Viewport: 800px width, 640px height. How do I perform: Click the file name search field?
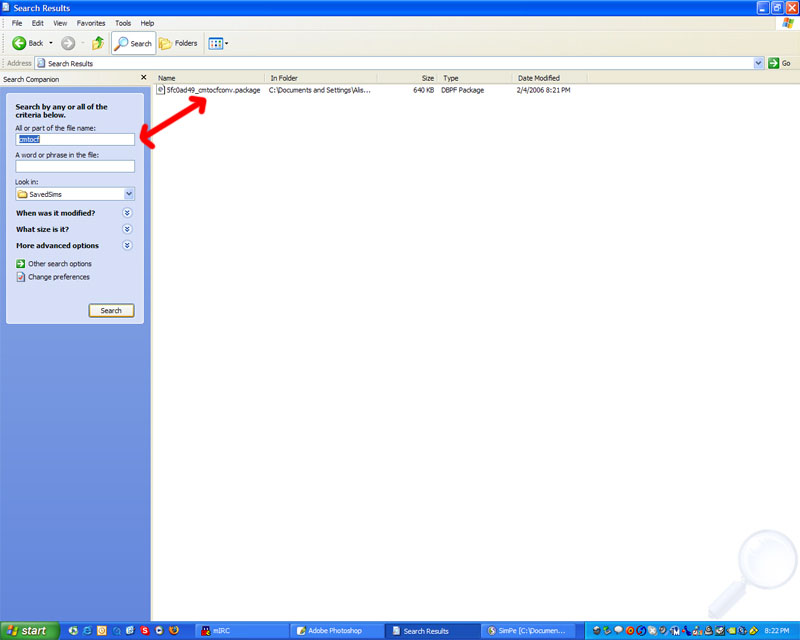click(75, 139)
